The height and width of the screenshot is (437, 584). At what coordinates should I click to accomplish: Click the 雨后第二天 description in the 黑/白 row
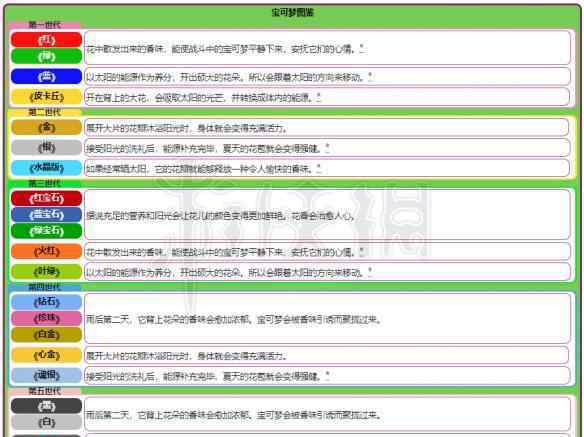coord(234,415)
